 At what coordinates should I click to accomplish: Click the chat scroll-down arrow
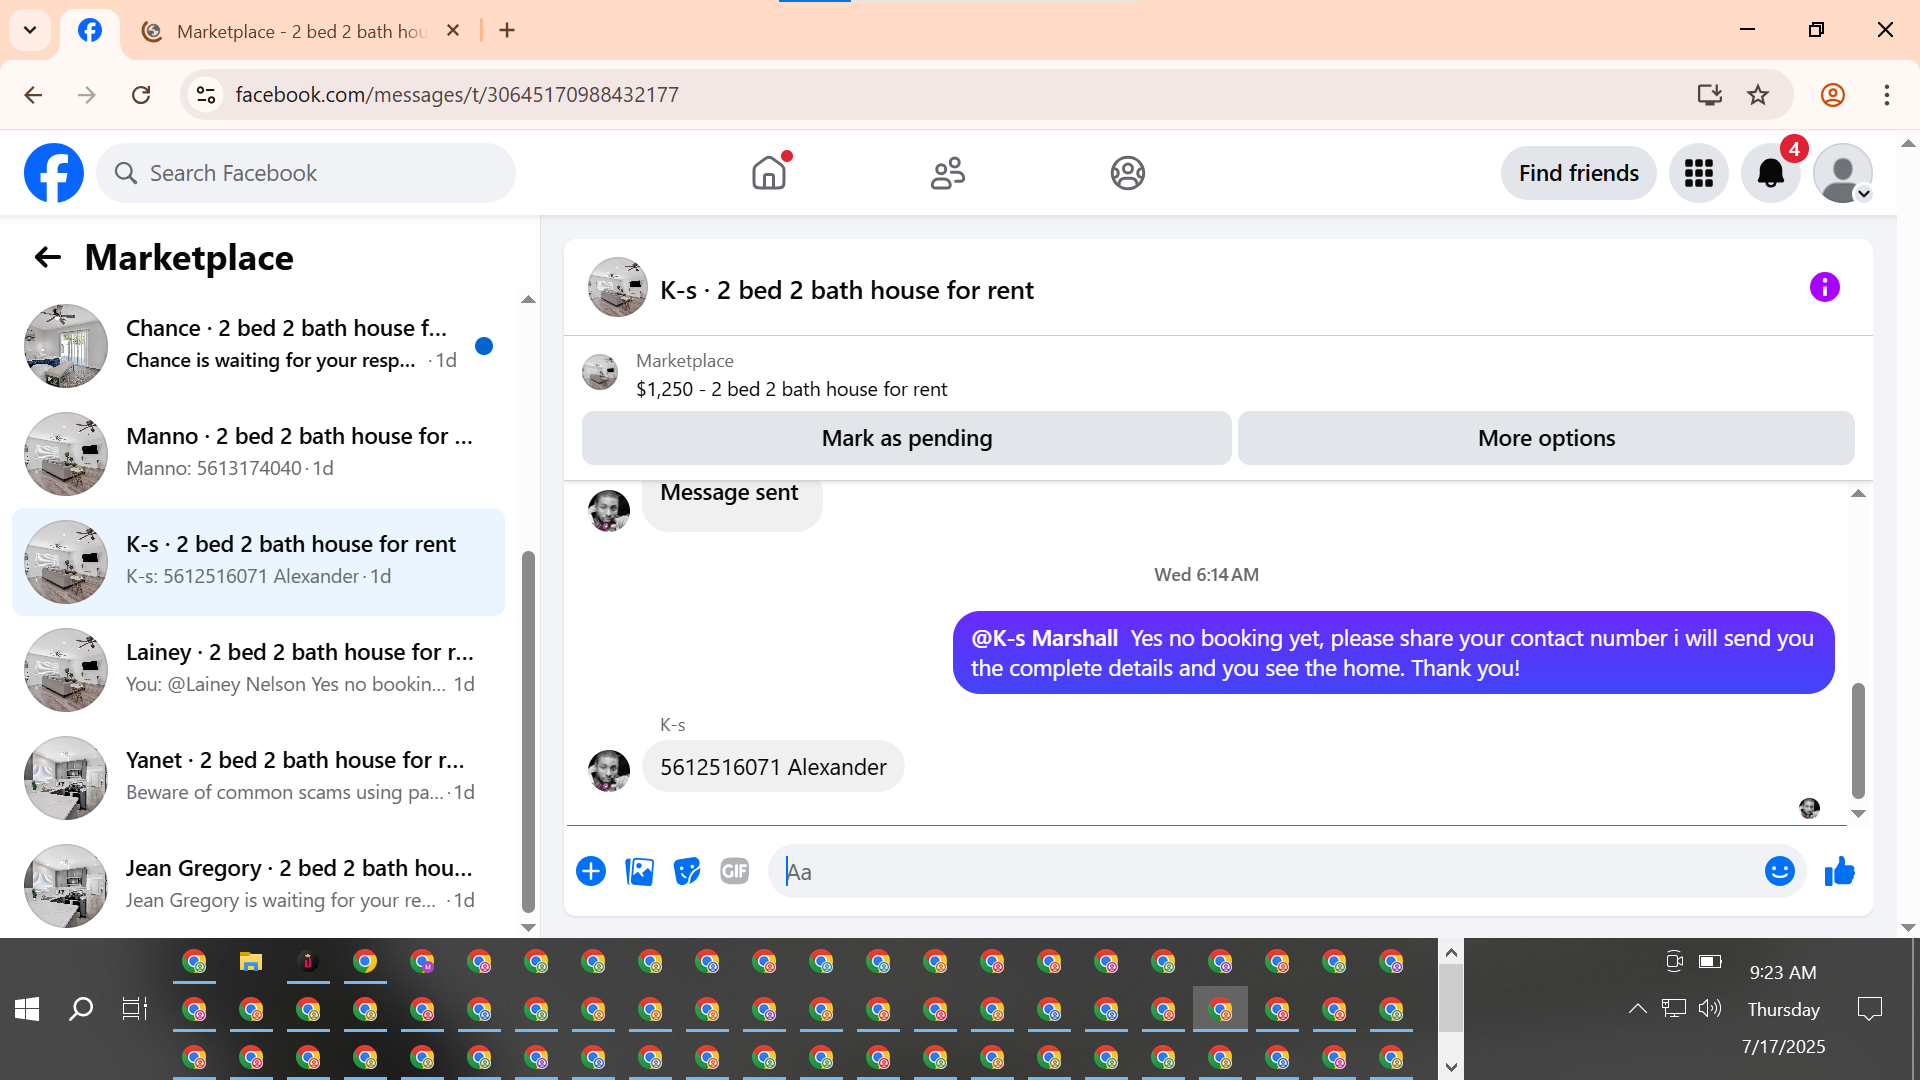click(x=1858, y=814)
